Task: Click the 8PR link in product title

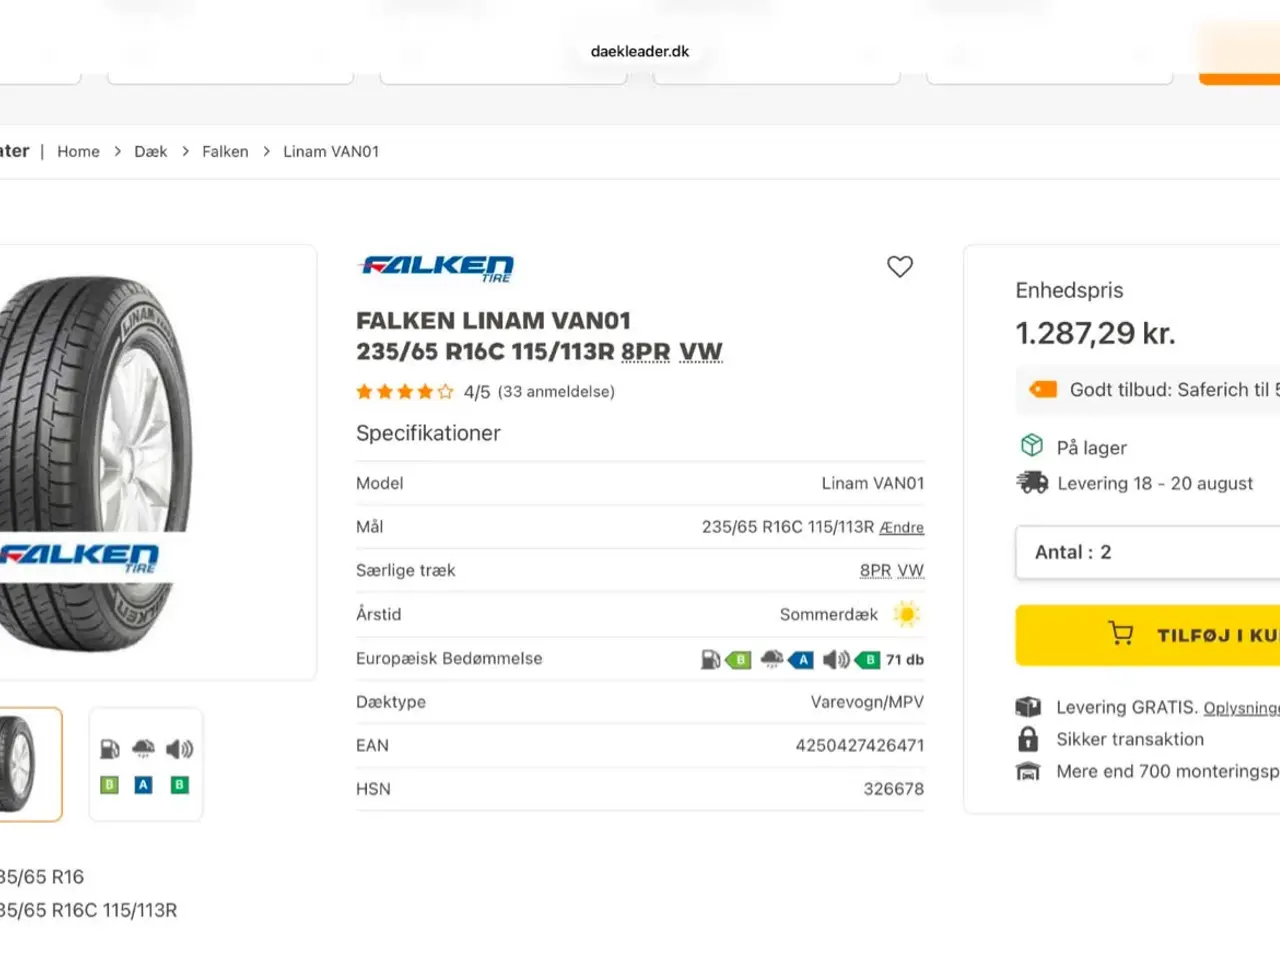Action: point(646,352)
